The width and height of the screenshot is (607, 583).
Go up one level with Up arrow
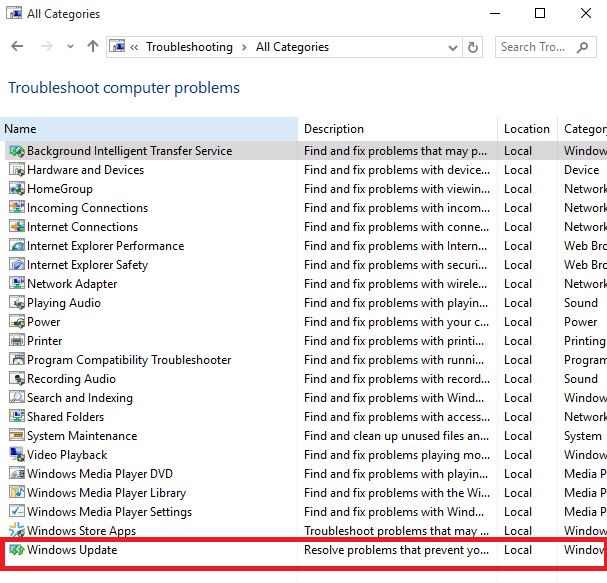coord(93,47)
